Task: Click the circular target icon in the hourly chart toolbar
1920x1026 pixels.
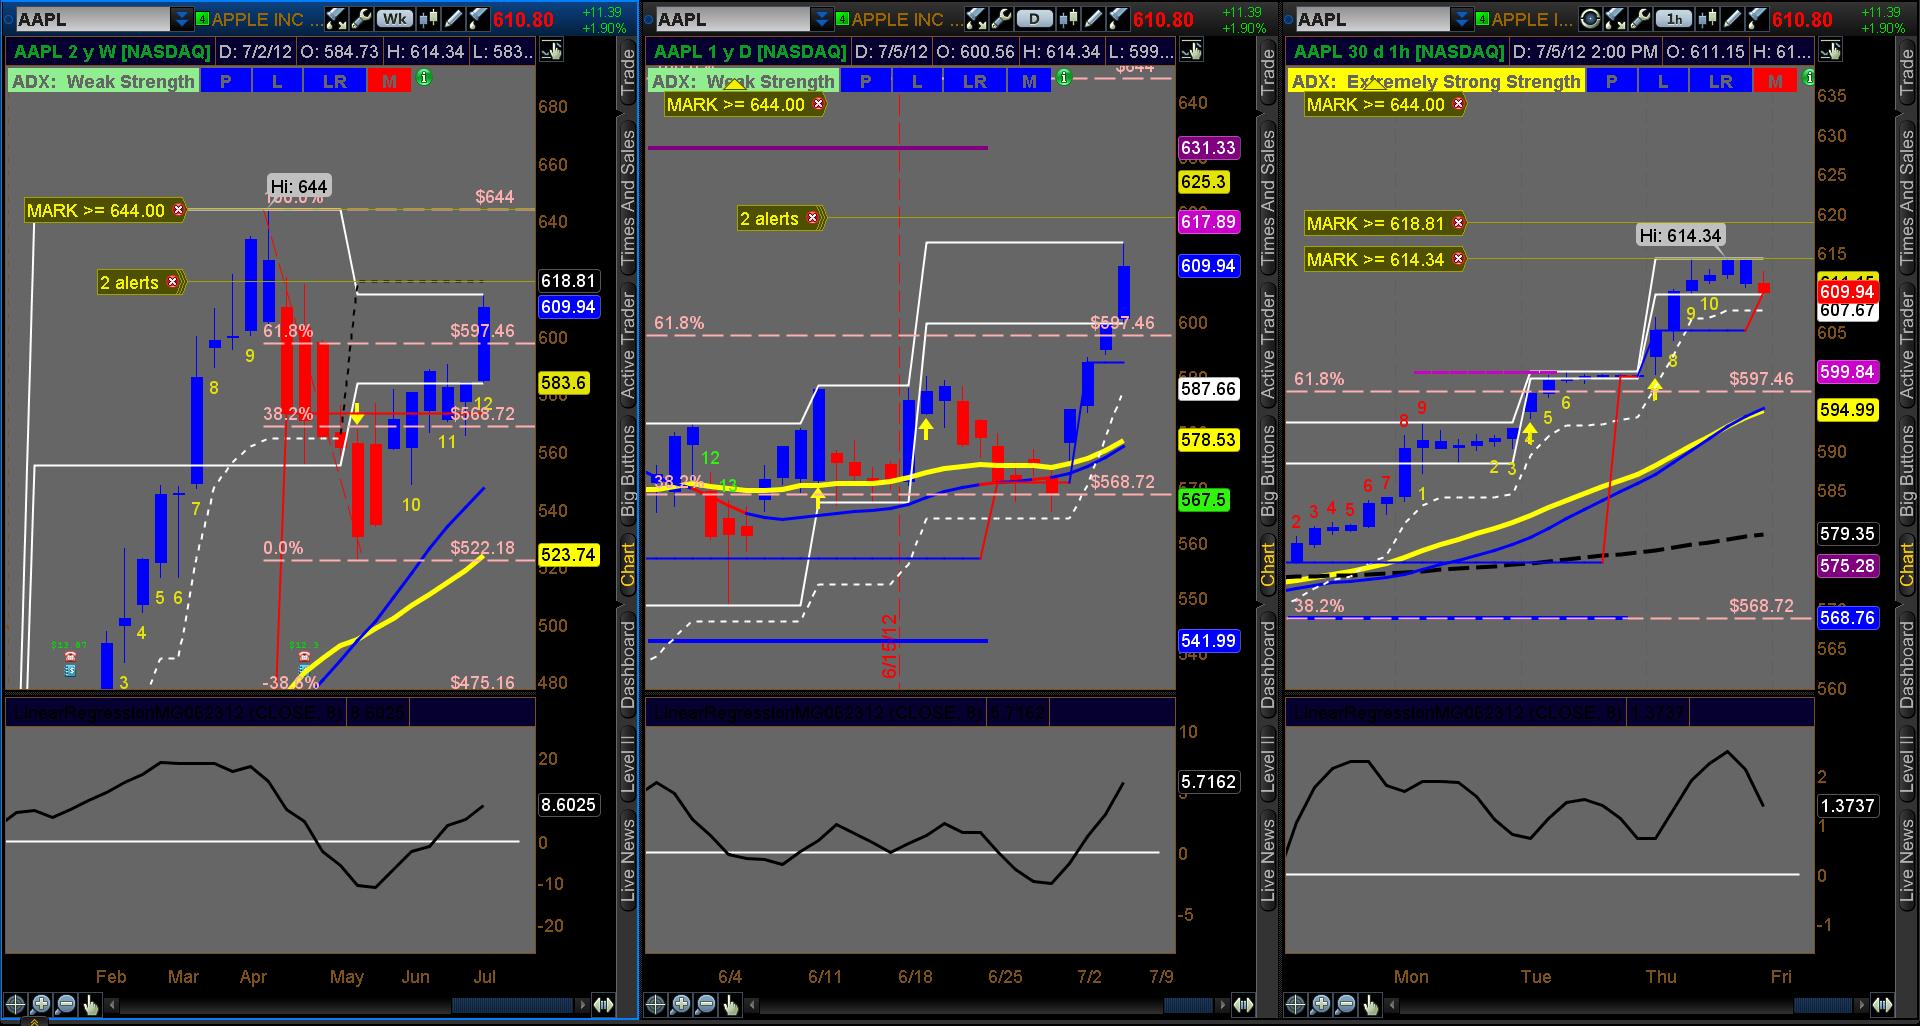Action: coord(1591,19)
